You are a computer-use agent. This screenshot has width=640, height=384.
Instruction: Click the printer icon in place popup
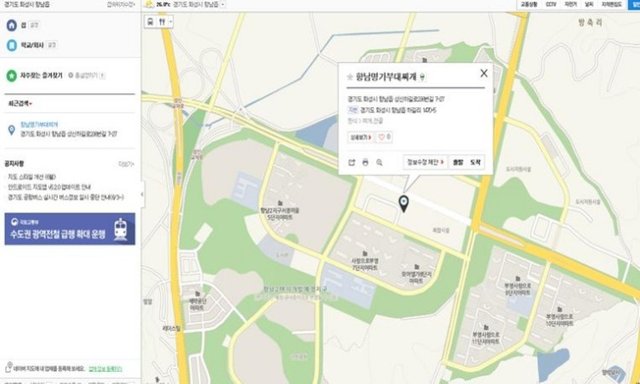pos(365,162)
